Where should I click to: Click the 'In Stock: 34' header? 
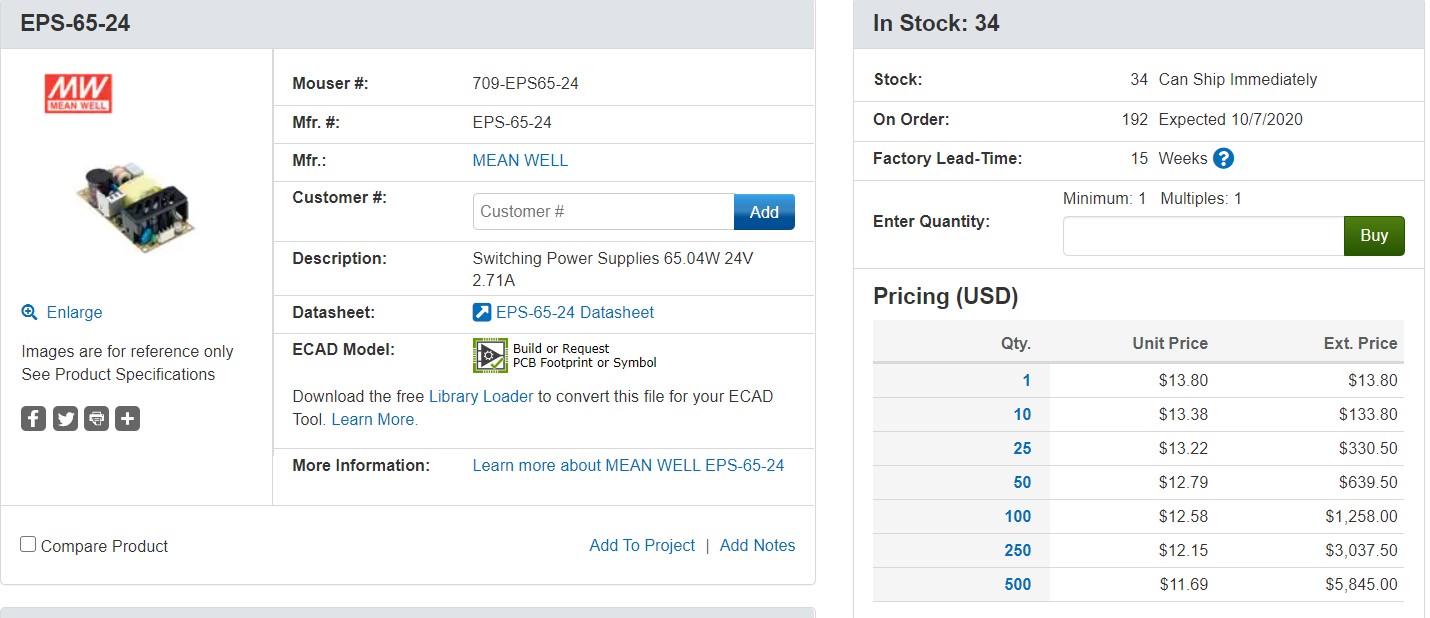coord(936,23)
